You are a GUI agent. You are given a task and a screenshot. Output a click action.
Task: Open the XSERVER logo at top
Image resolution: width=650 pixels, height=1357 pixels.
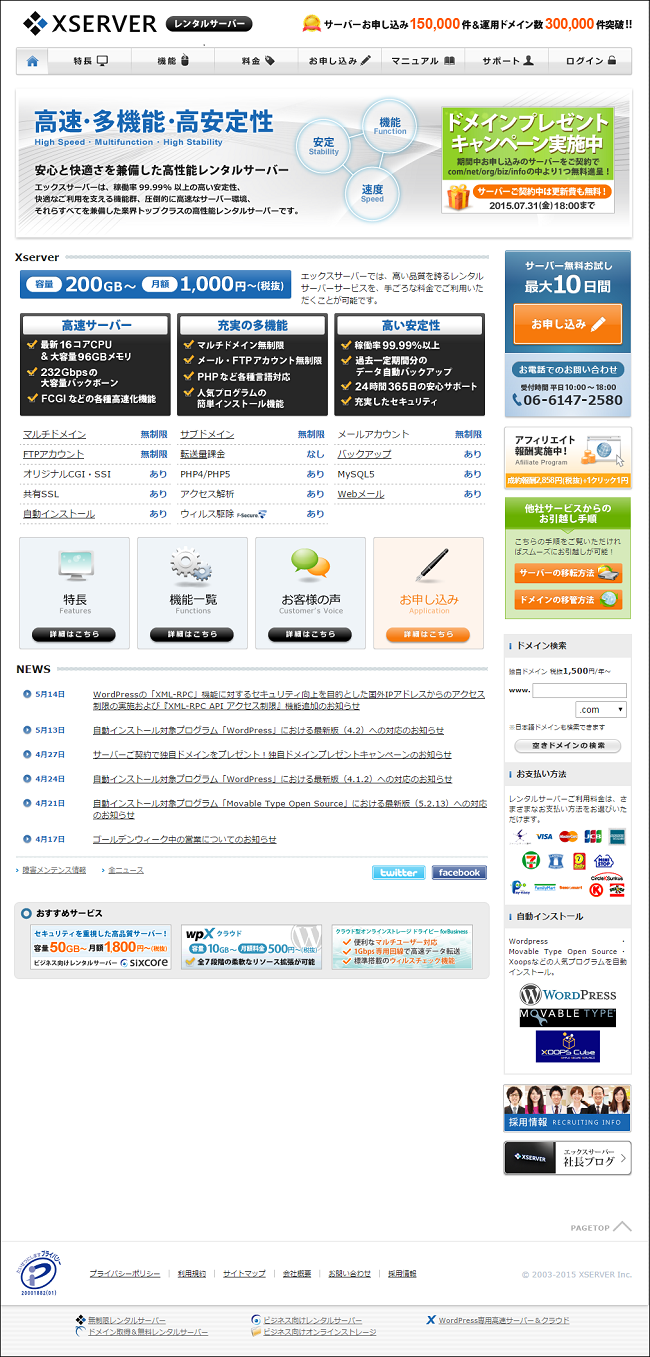tap(90, 22)
